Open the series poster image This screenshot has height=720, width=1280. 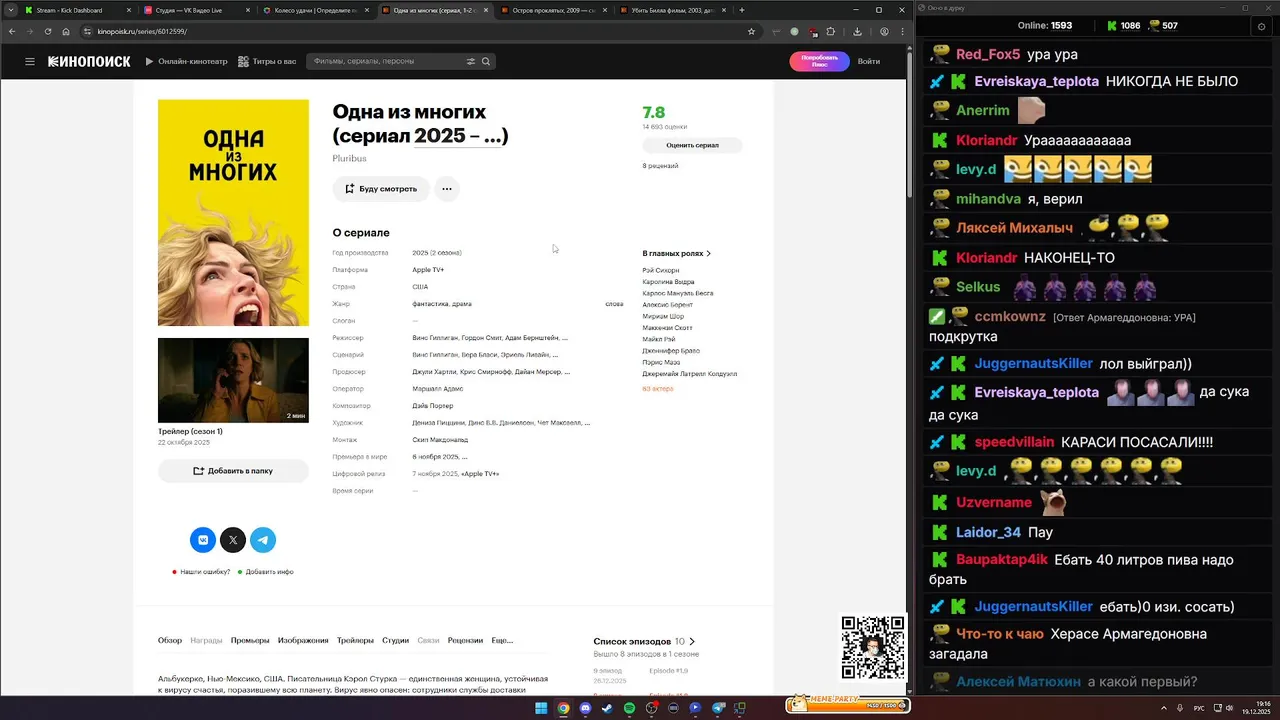pos(233,213)
